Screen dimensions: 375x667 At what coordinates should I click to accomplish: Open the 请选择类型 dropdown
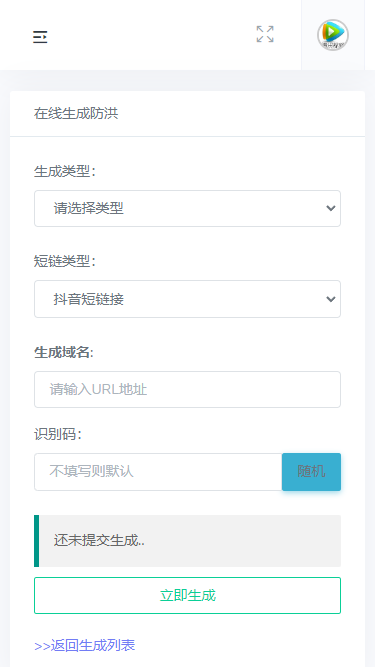tap(188, 208)
